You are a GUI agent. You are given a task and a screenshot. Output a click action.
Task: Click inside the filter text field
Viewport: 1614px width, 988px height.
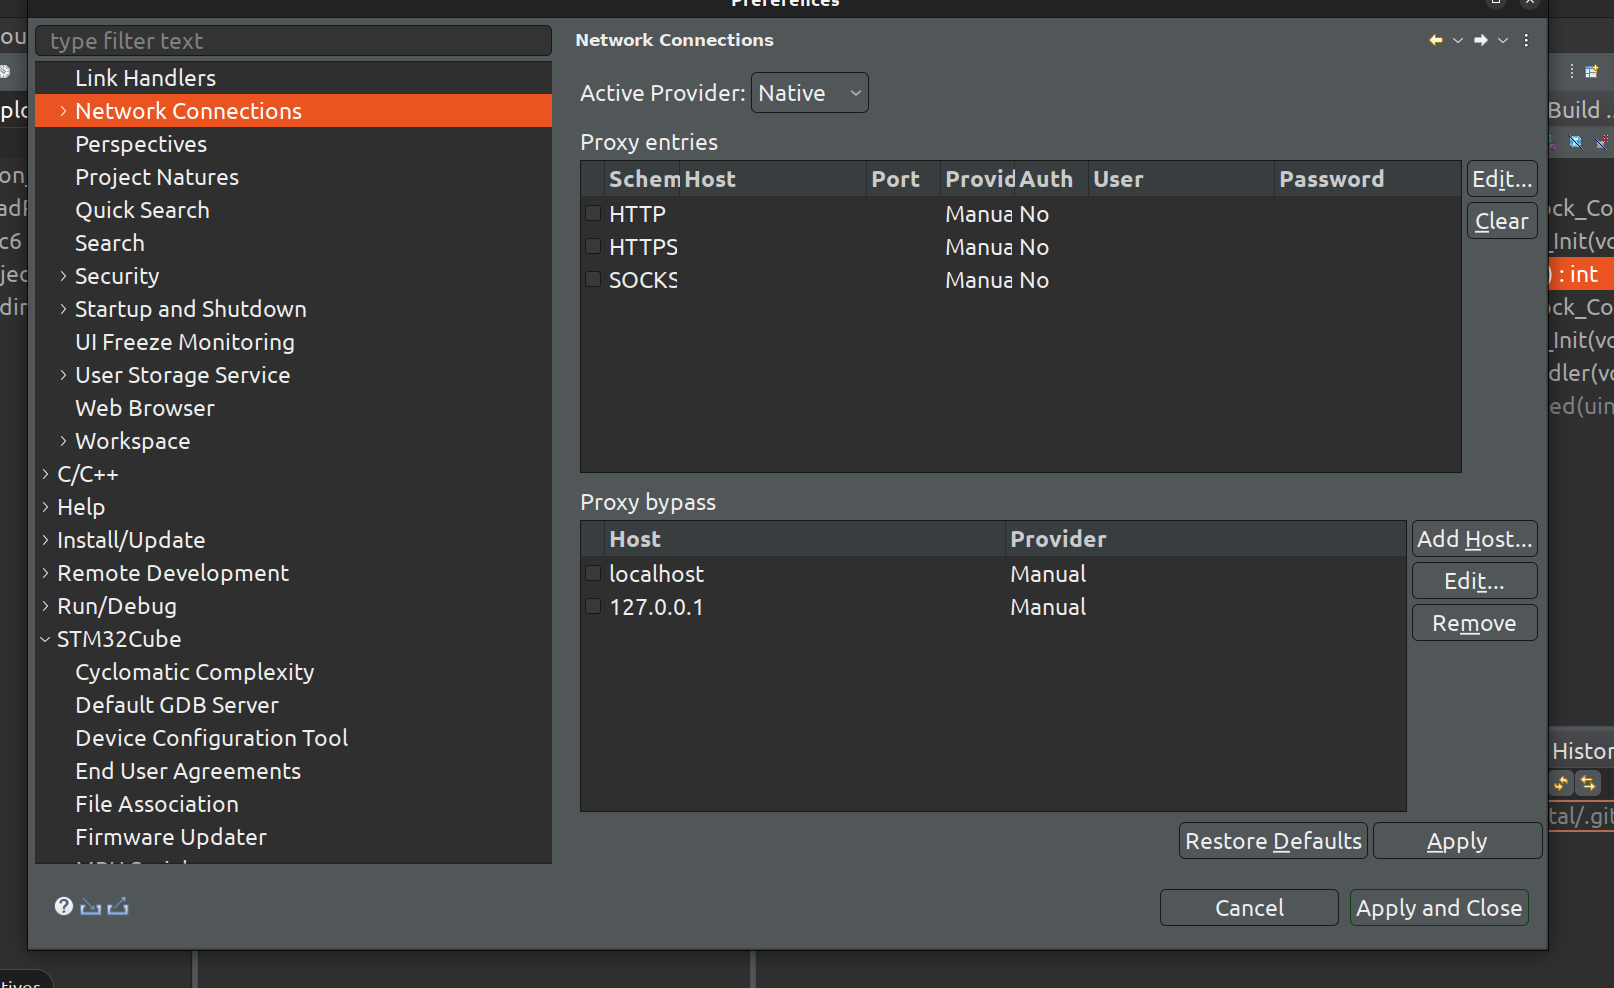293,40
